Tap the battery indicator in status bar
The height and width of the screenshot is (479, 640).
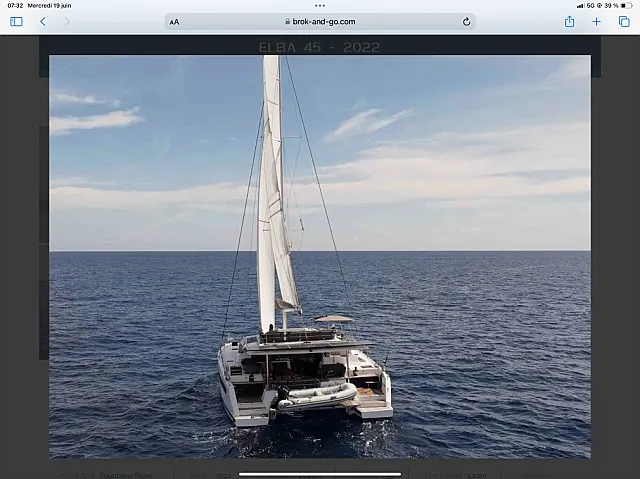pyautogui.click(x=626, y=6)
